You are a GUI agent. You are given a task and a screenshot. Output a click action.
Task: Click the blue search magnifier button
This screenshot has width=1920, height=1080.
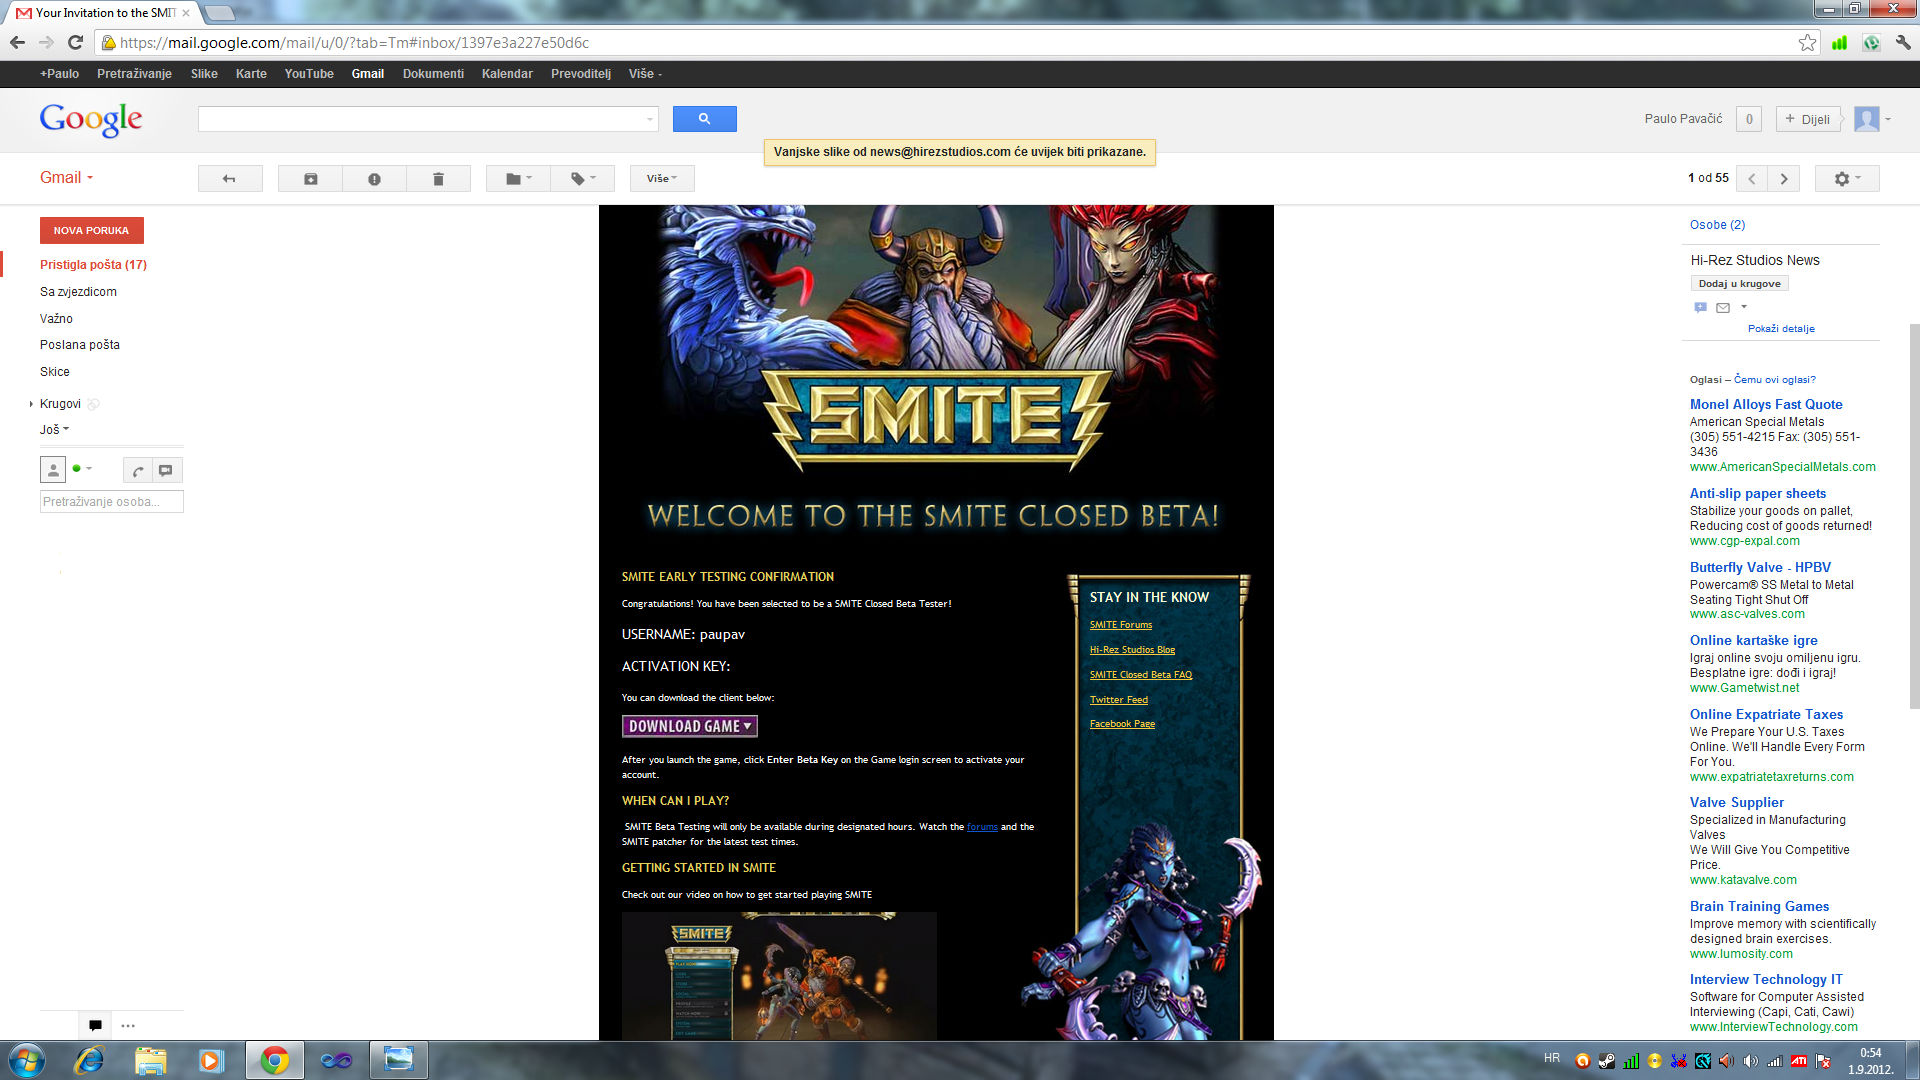(x=704, y=119)
